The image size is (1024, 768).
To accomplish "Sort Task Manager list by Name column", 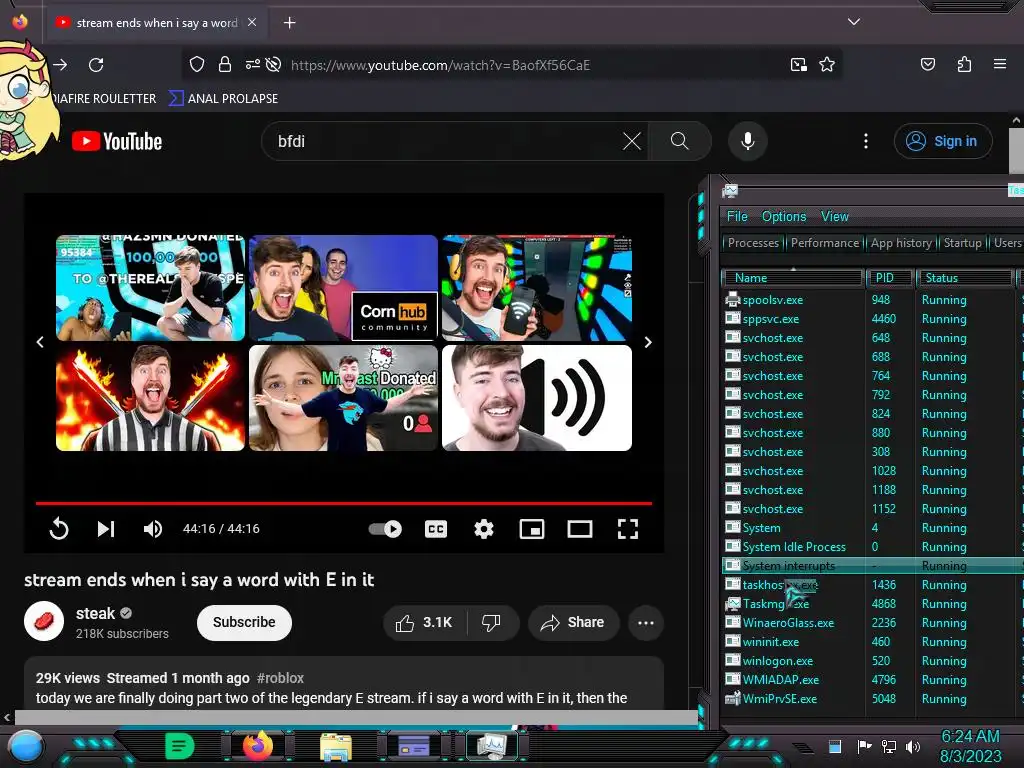I will (x=793, y=278).
